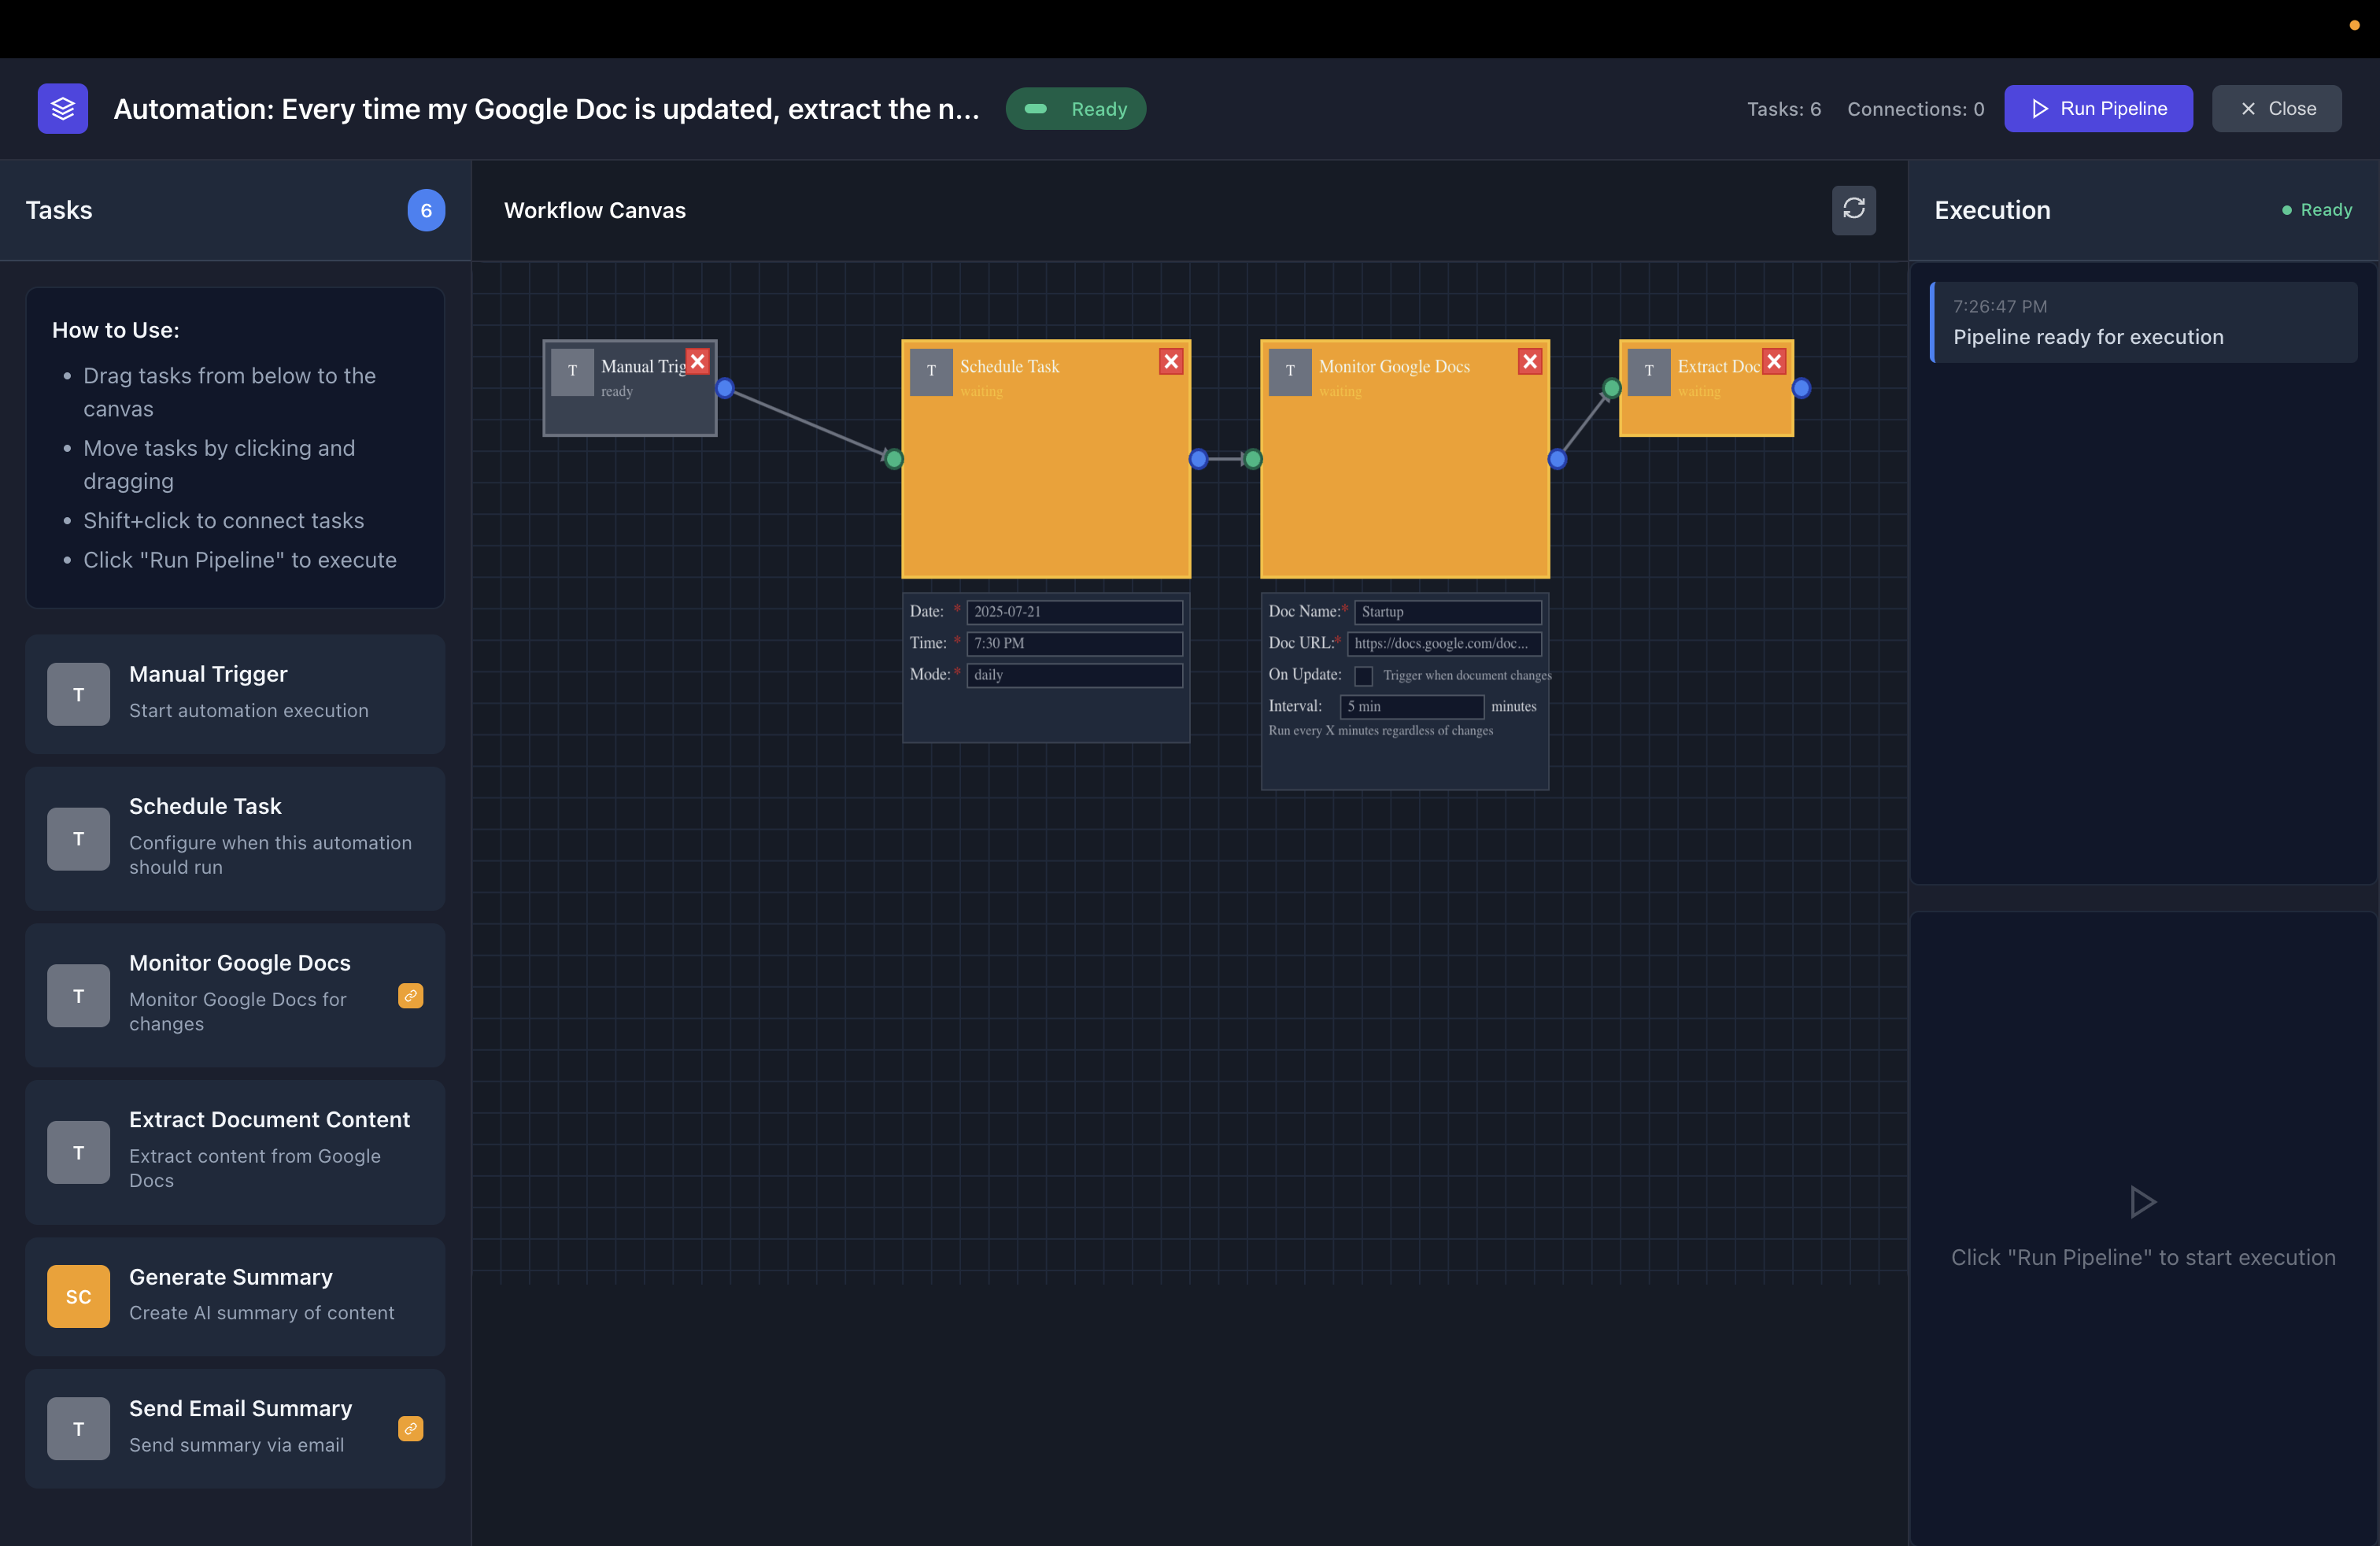The image size is (2380, 1546).
Task: Click the link icon on Monitor Google Docs task
Action: [409, 996]
